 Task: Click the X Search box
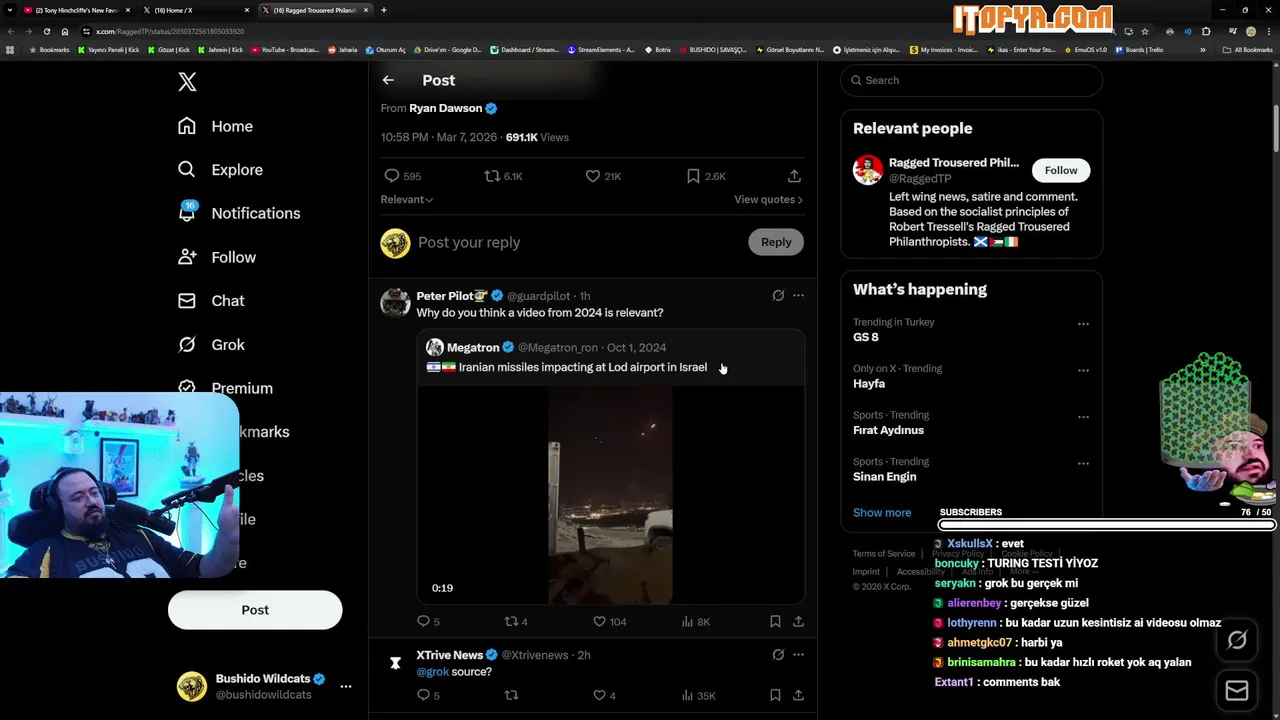pos(971,80)
